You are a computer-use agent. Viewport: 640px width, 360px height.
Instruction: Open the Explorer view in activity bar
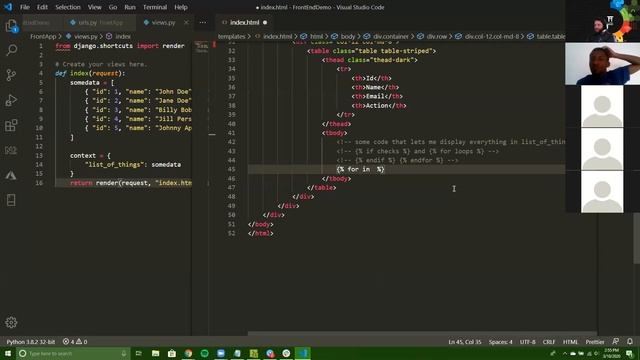click(11, 26)
